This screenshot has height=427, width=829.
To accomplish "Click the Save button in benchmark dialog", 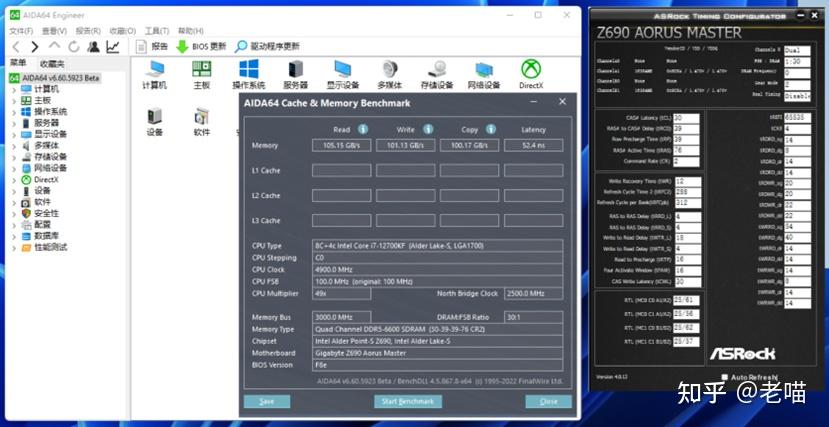I will point(267,402).
